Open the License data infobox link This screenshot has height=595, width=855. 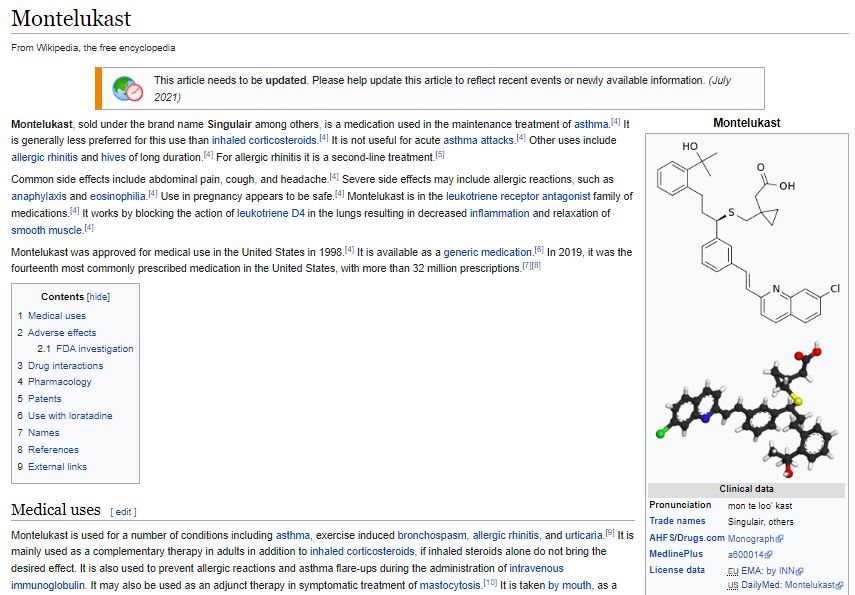[677, 570]
